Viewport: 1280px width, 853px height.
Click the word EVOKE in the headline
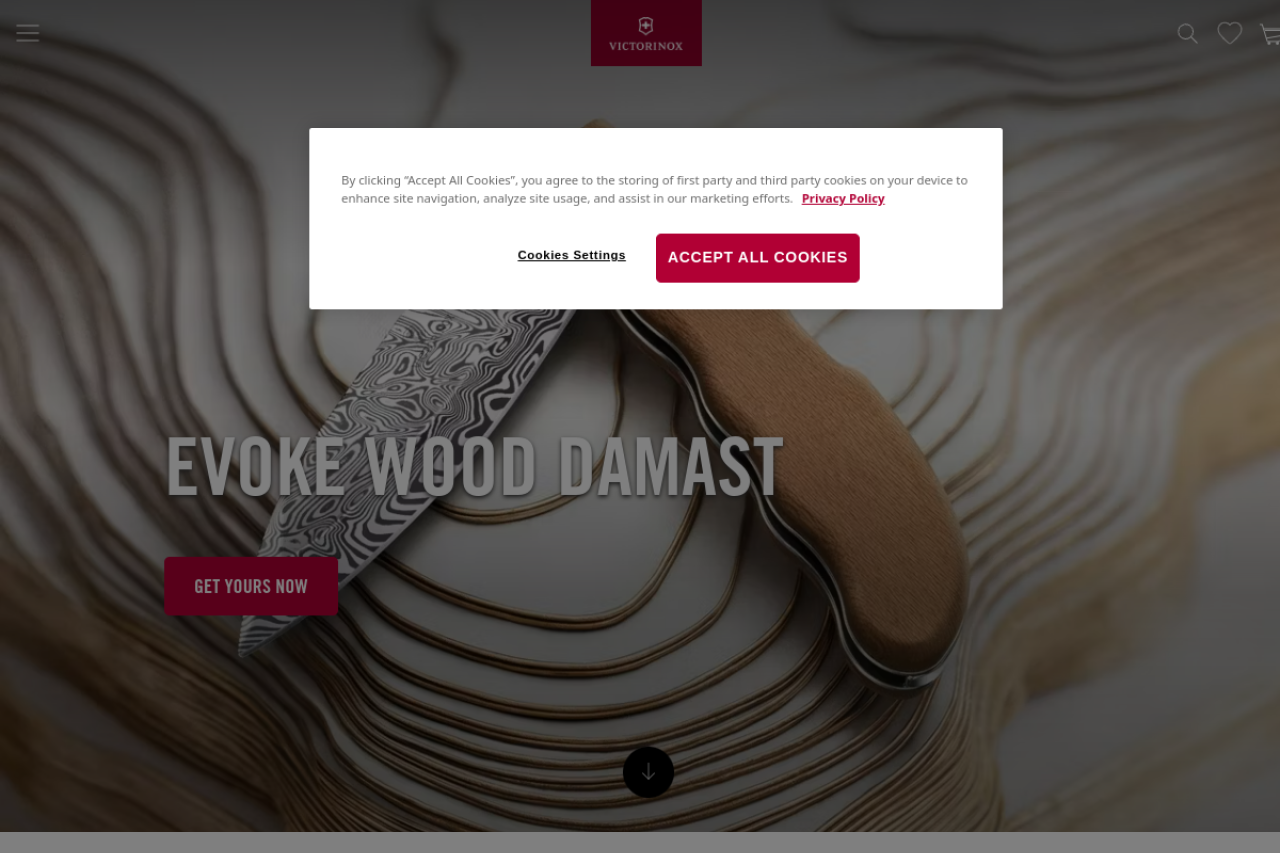[x=255, y=467]
